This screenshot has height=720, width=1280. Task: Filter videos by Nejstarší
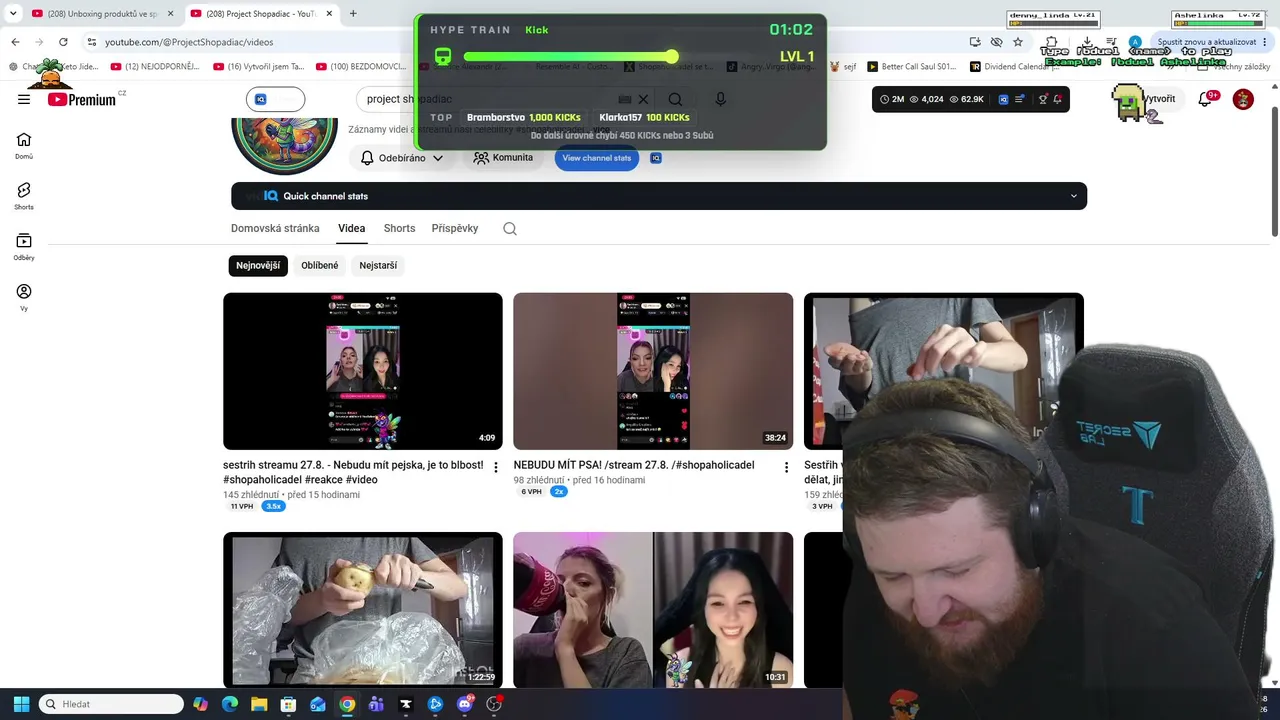(378, 265)
